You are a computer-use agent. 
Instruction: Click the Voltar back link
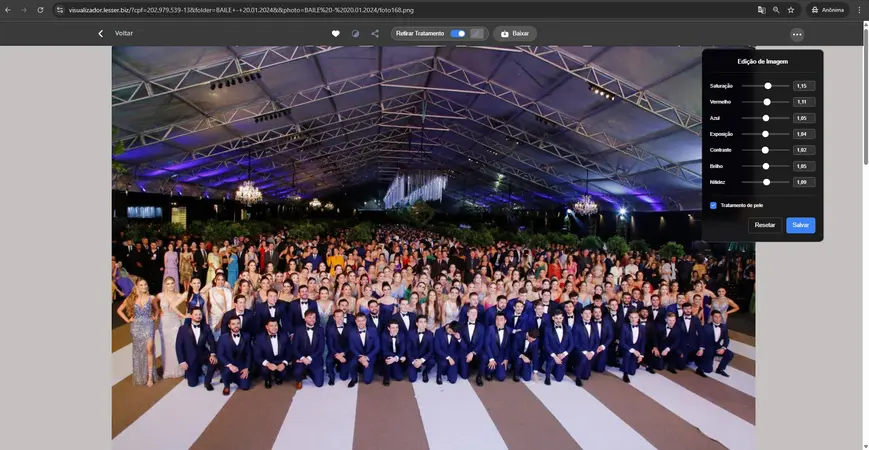[124, 33]
